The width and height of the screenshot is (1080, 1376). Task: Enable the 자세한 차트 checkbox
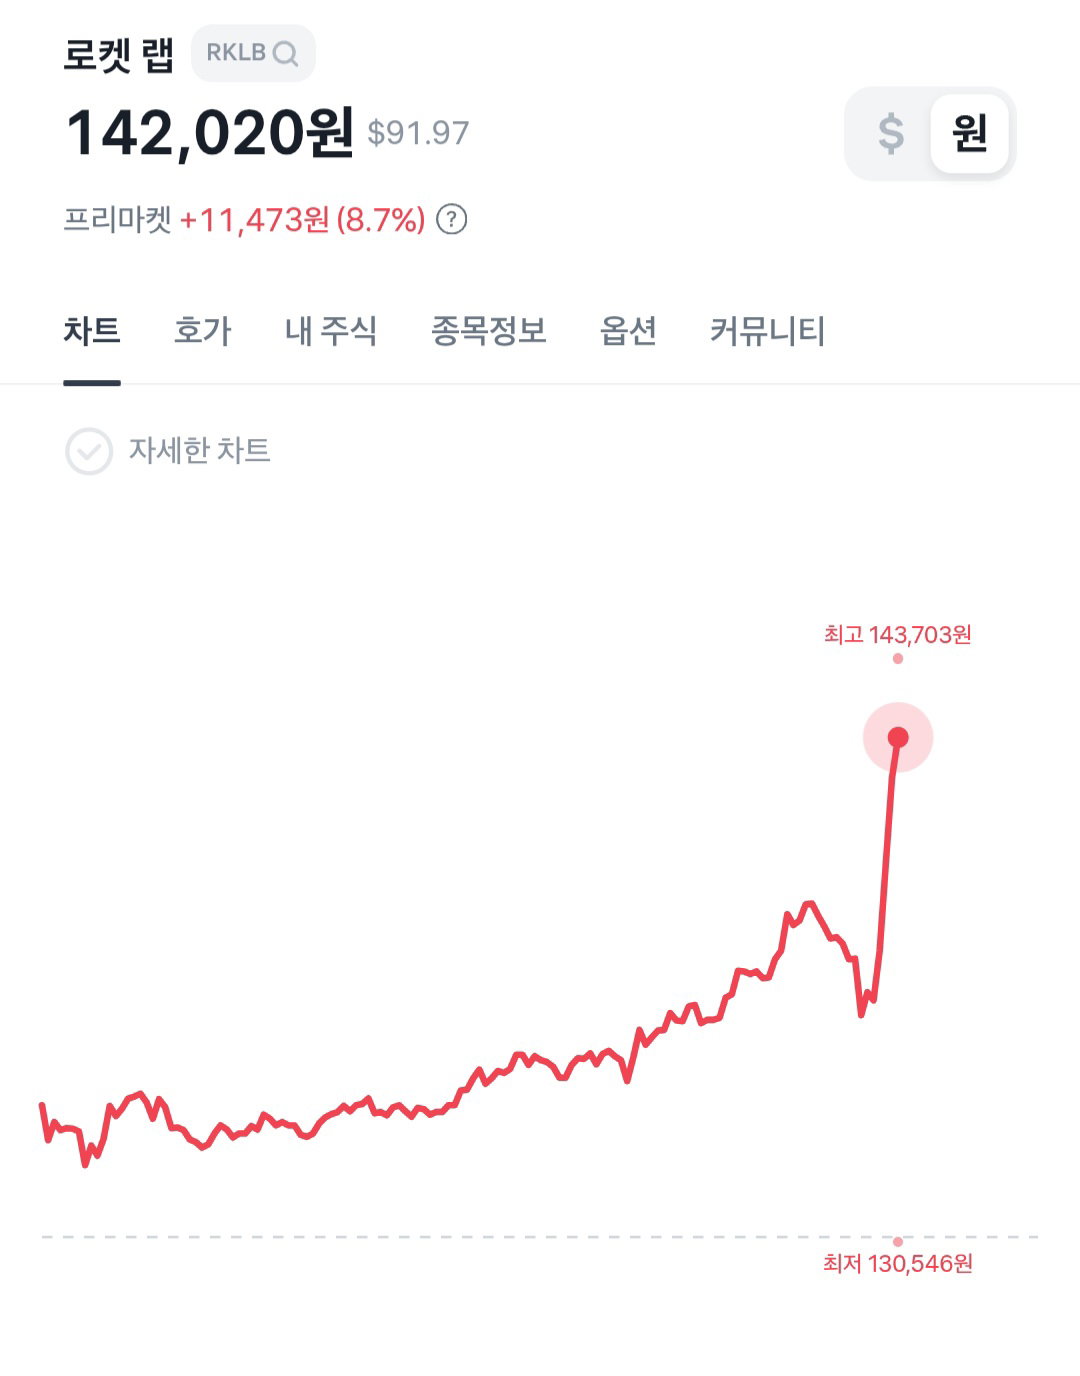(89, 451)
